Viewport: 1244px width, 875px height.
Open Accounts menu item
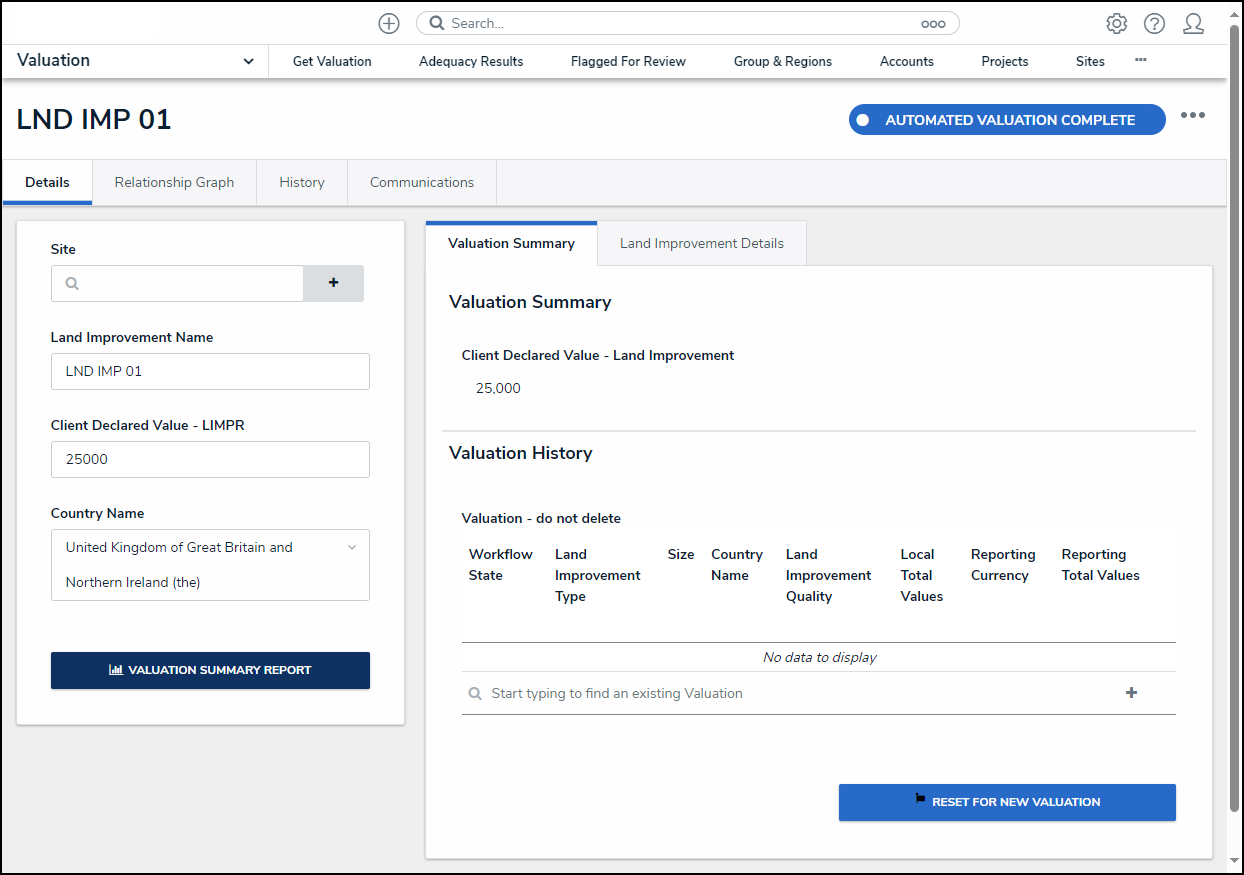coord(907,61)
